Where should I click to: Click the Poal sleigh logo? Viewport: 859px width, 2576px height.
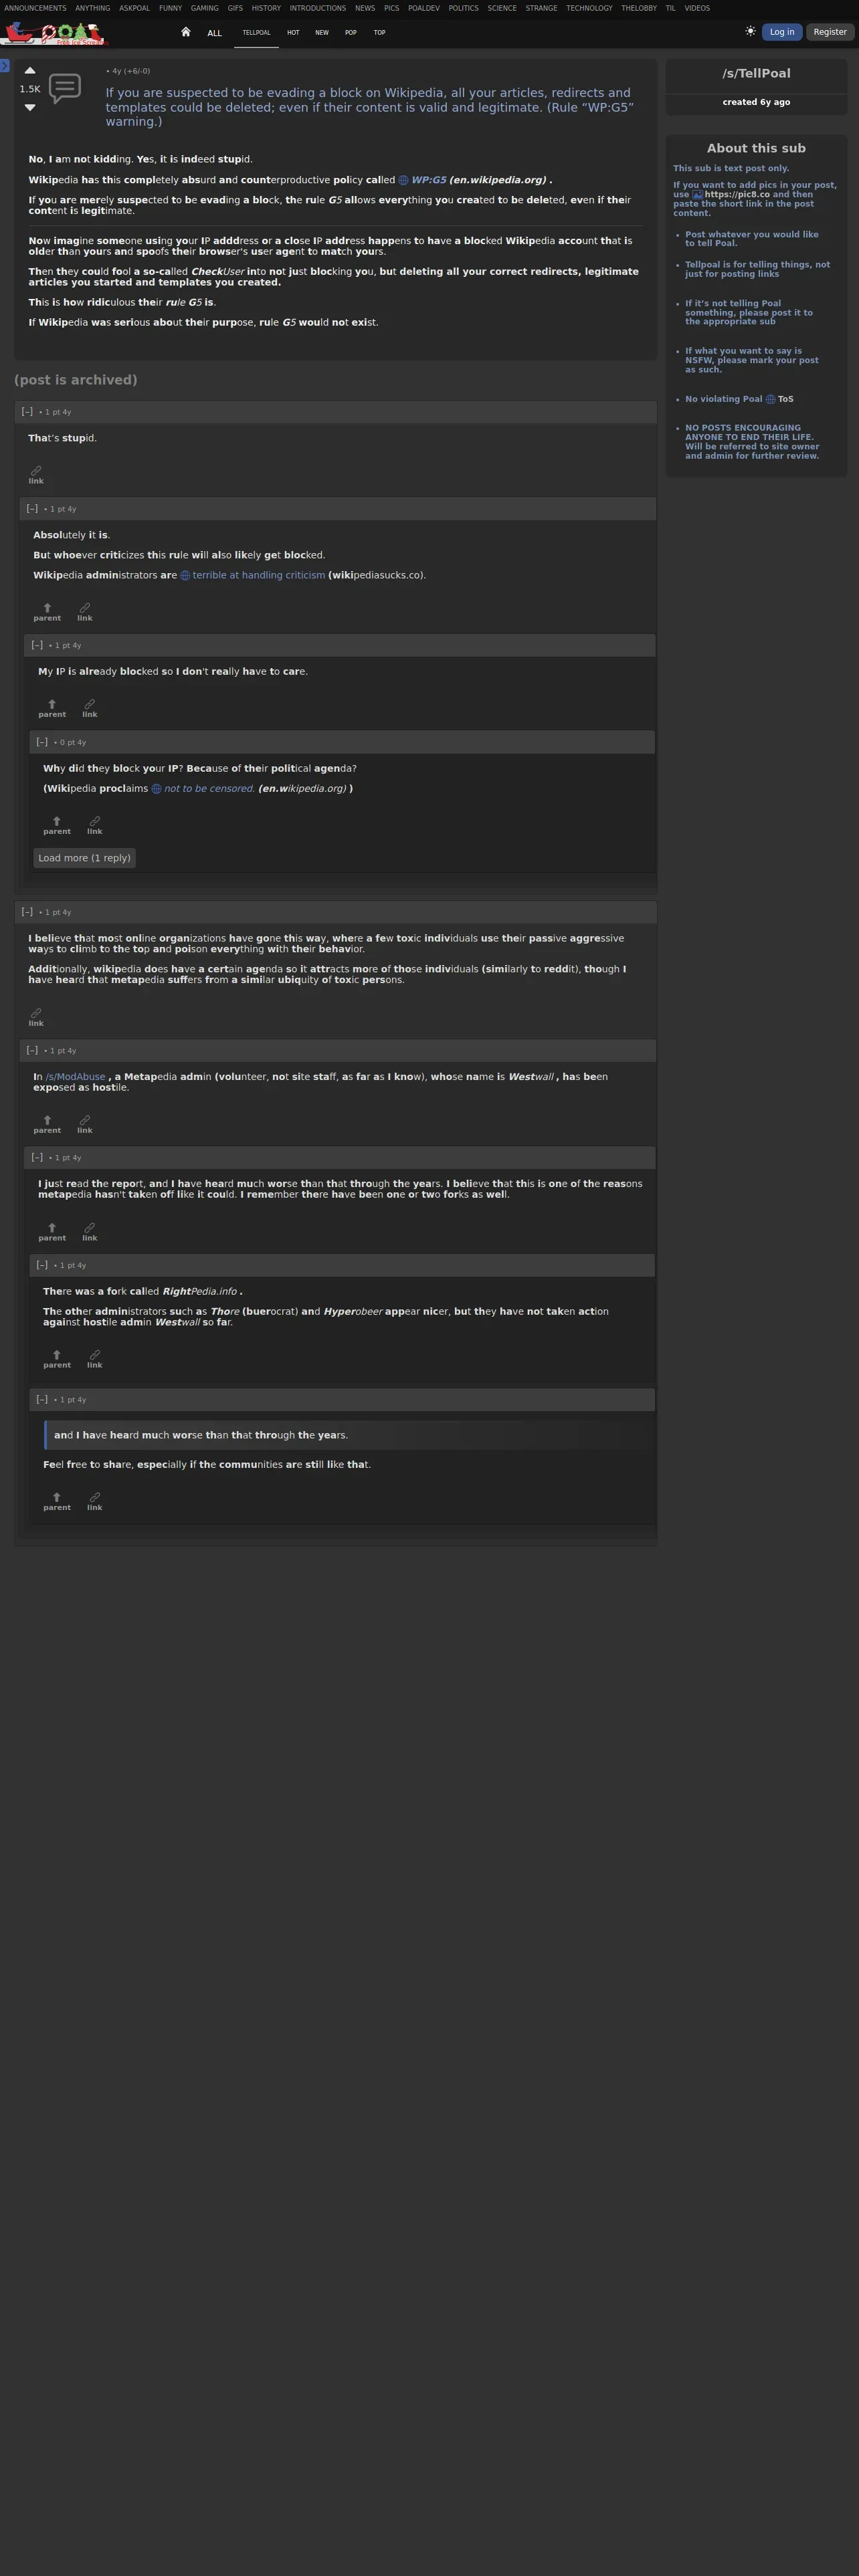pos(54,33)
